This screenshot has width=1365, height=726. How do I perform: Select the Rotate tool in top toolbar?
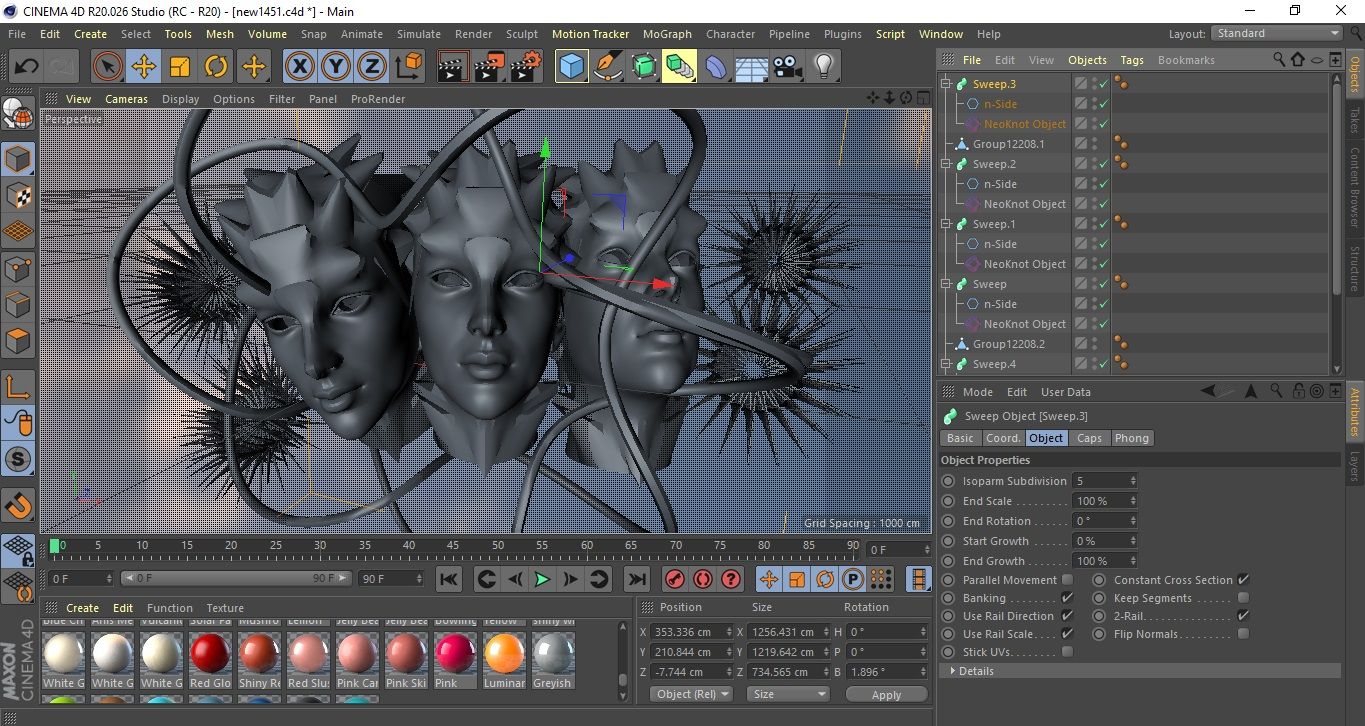[x=216, y=67]
